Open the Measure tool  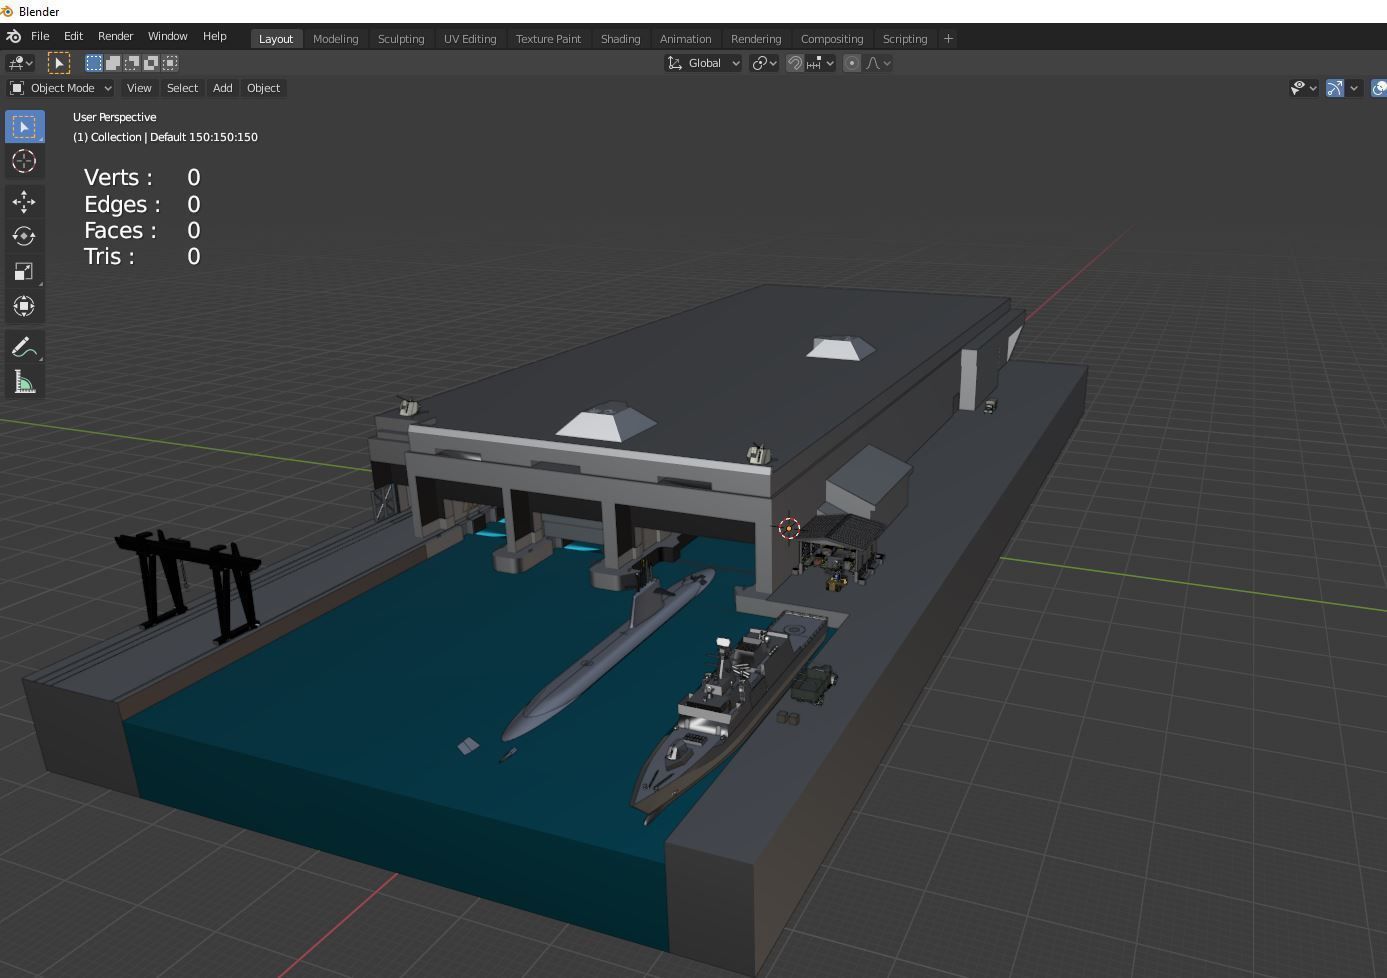24,381
